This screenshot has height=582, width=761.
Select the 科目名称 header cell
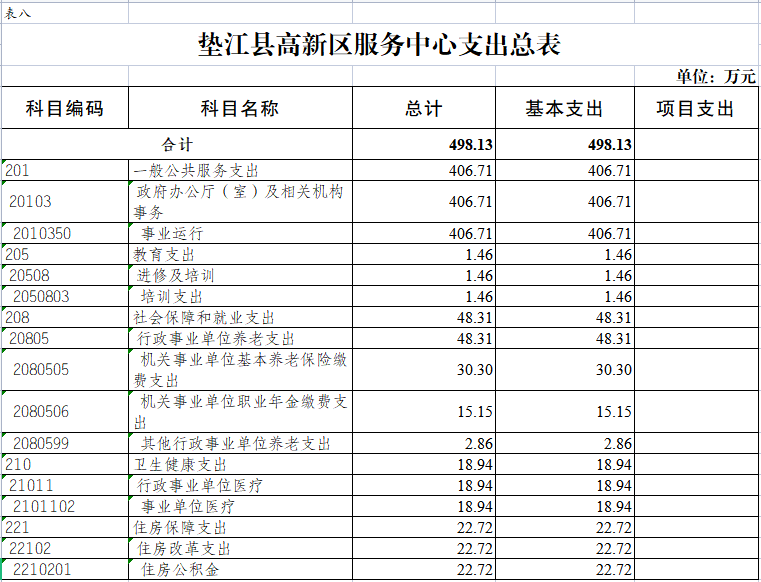click(240, 108)
